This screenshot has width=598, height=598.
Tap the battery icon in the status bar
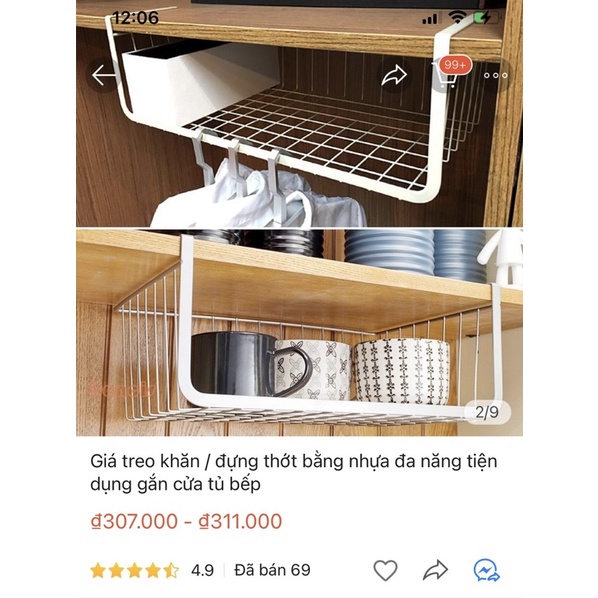click(486, 18)
